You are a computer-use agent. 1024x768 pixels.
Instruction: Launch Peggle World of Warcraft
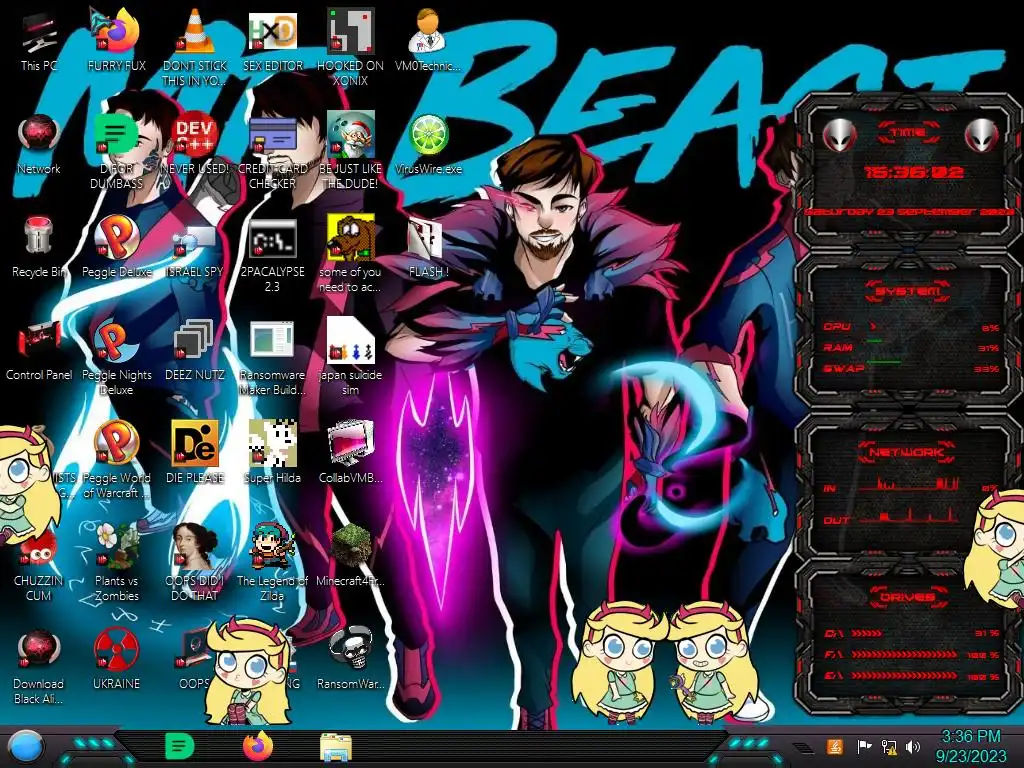pyautogui.click(x=116, y=460)
